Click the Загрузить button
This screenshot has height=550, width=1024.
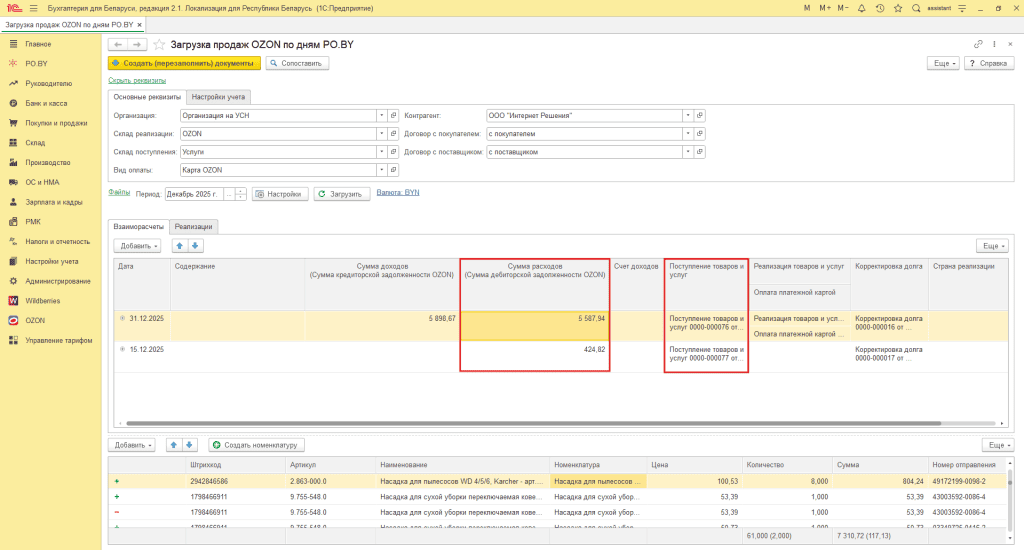342,194
